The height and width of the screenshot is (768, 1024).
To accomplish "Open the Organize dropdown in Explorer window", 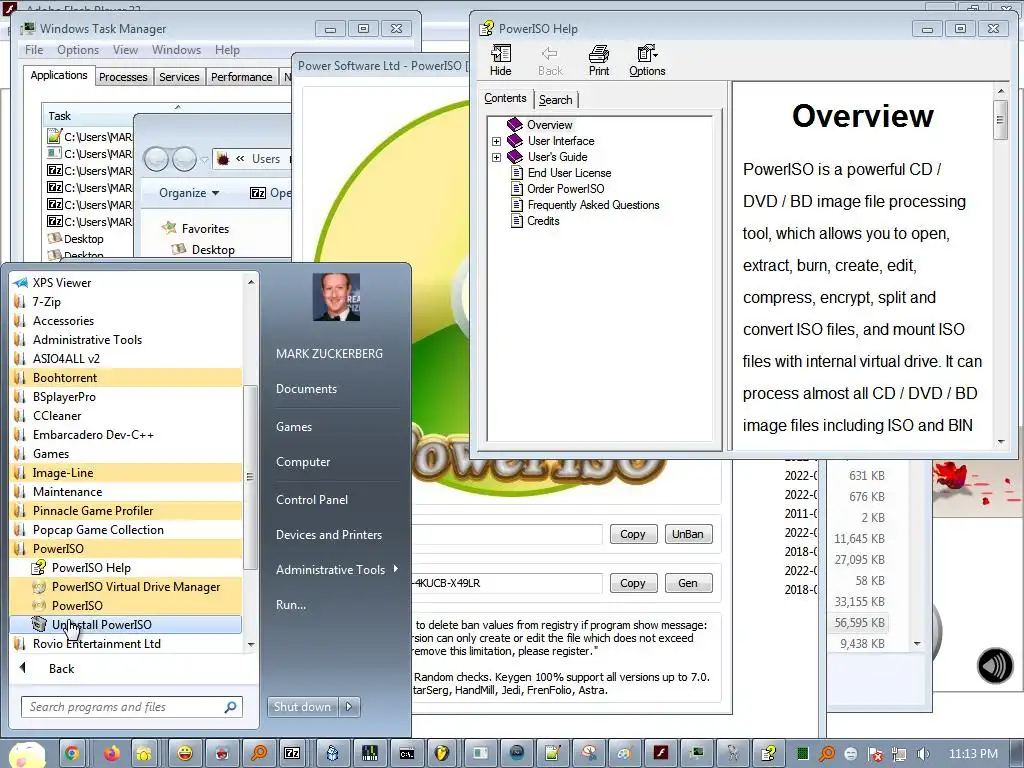I will tap(189, 193).
